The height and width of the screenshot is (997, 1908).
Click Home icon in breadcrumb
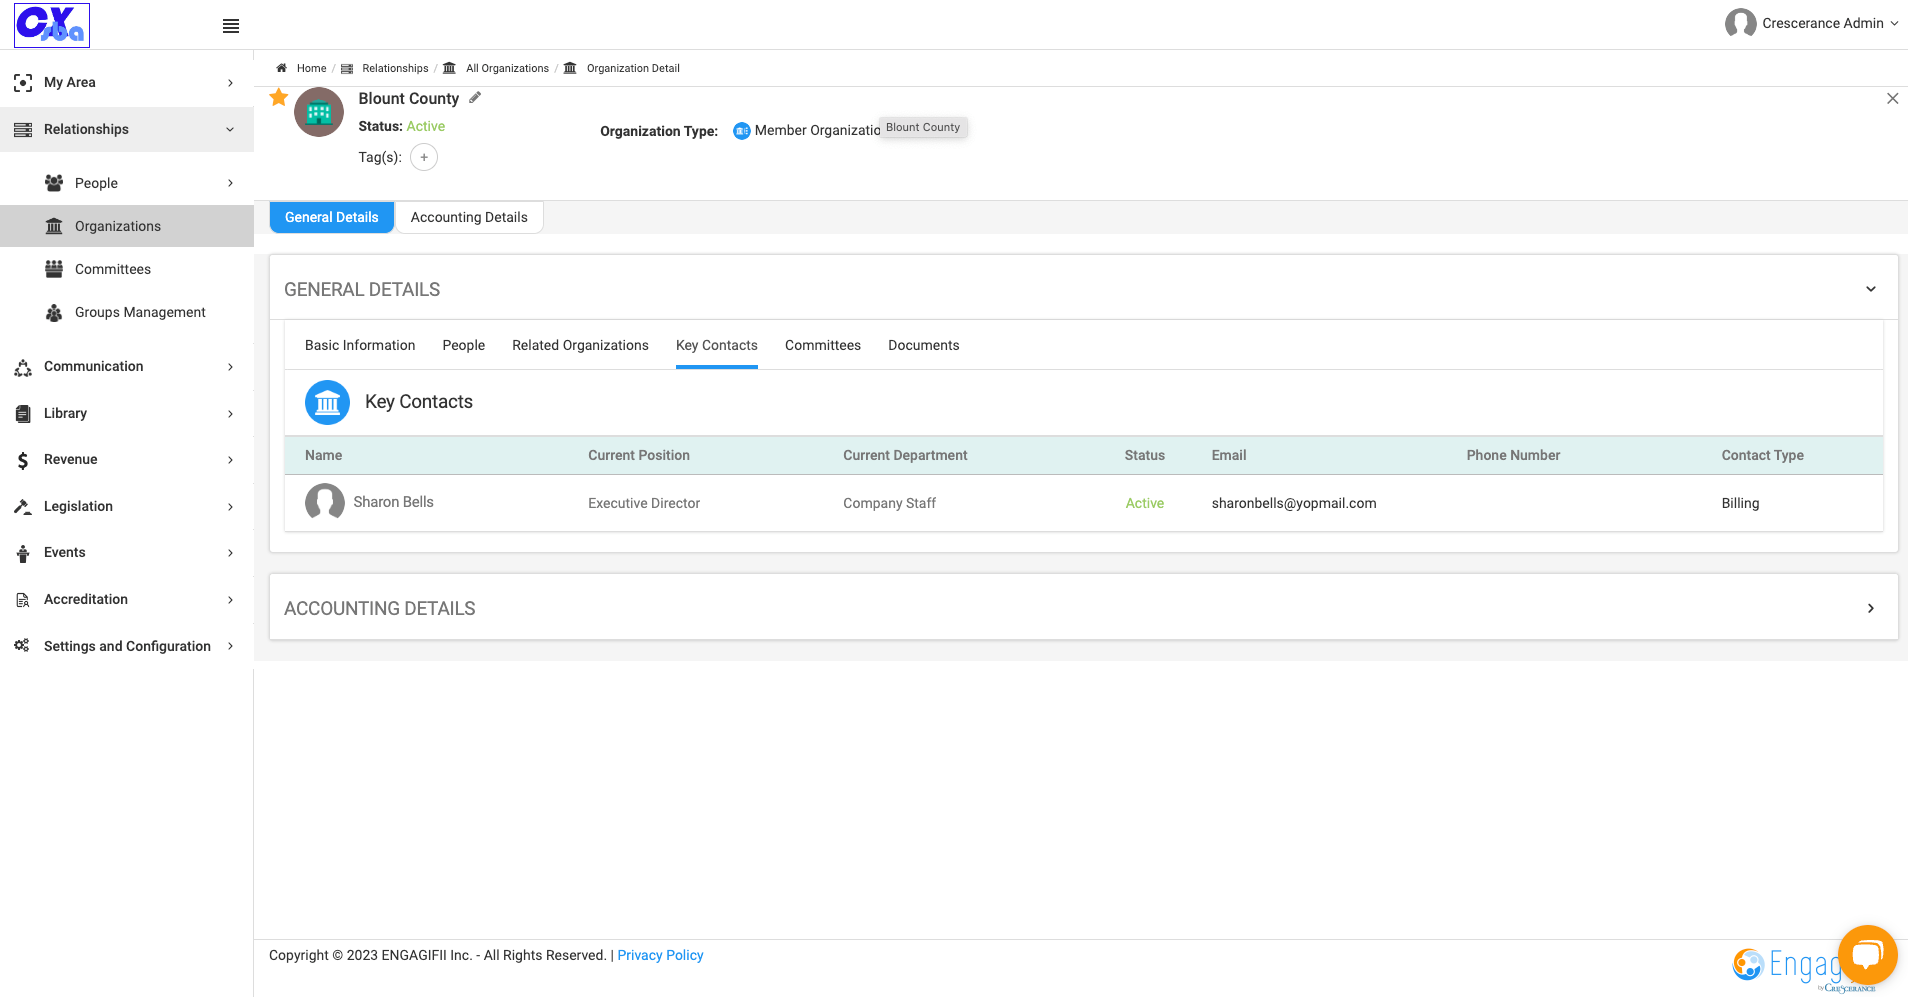click(282, 68)
